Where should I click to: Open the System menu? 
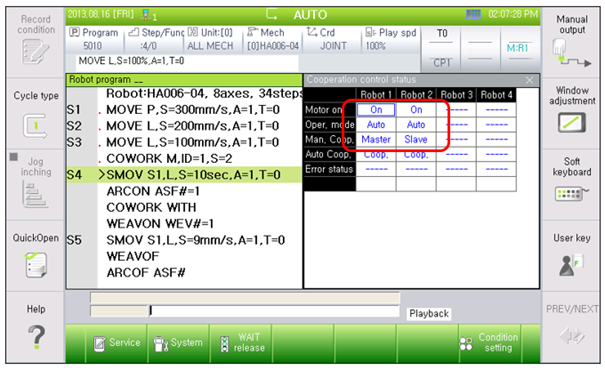tap(178, 343)
